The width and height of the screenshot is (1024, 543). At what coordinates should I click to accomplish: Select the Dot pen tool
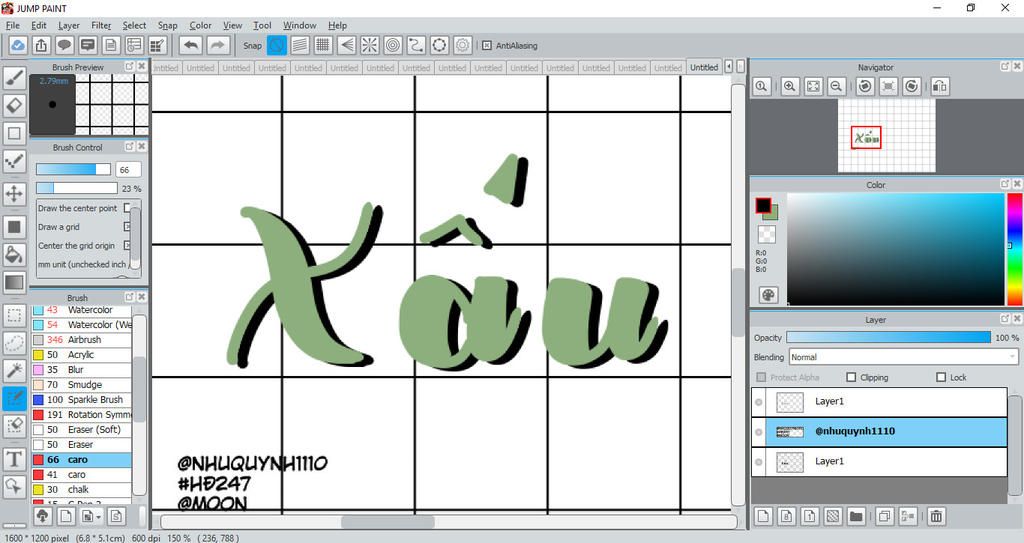14,161
